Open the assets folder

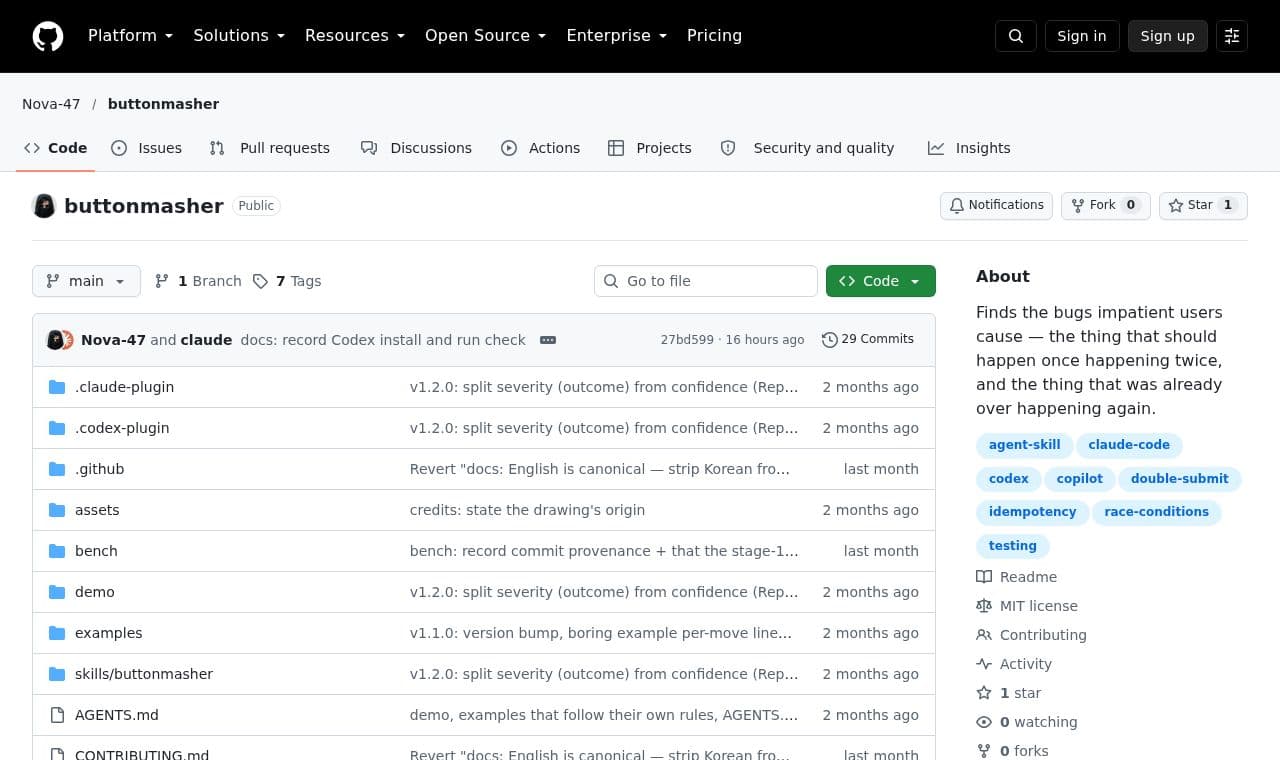pos(97,510)
